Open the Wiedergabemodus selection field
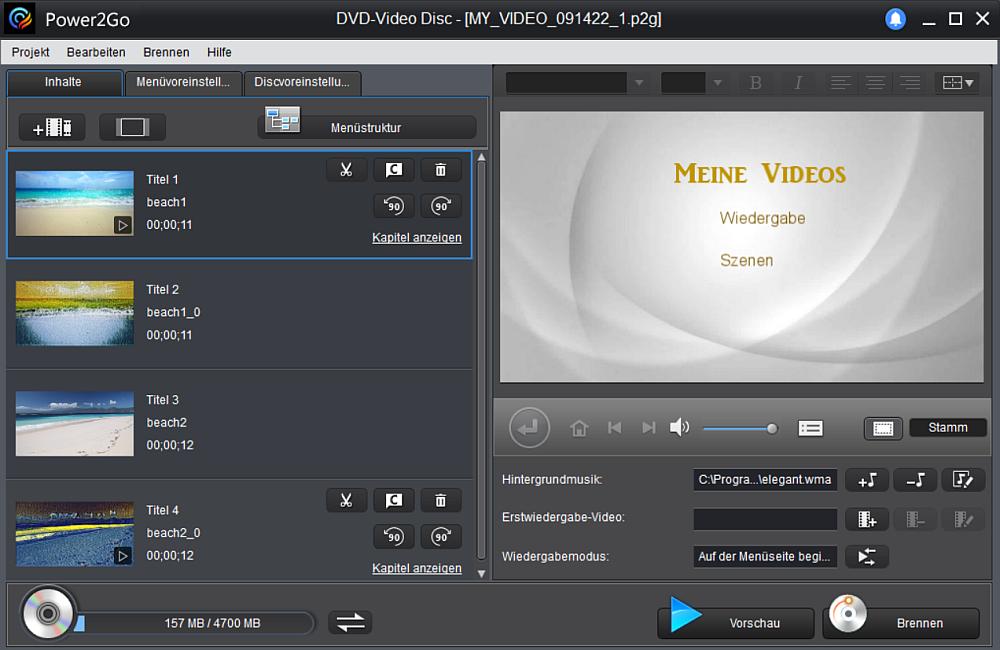The height and width of the screenshot is (650, 1000). [765, 556]
